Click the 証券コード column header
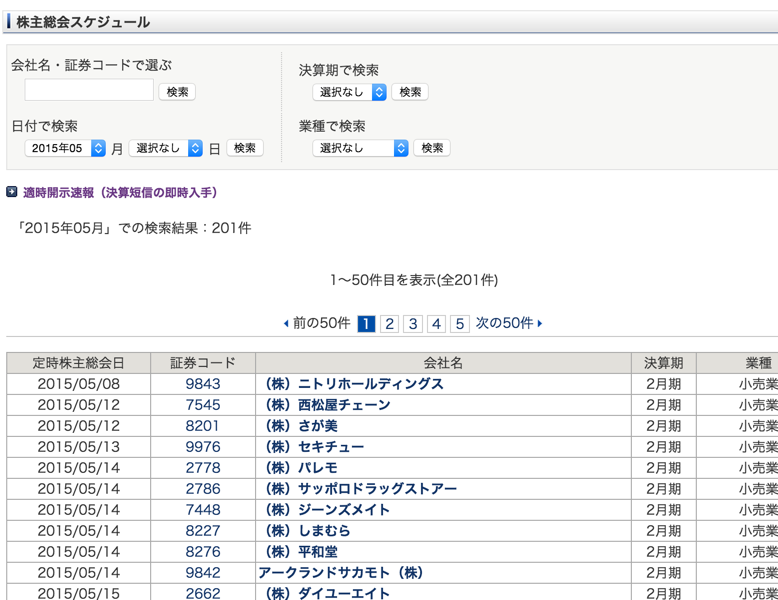The height and width of the screenshot is (600, 778). point(203,363)
